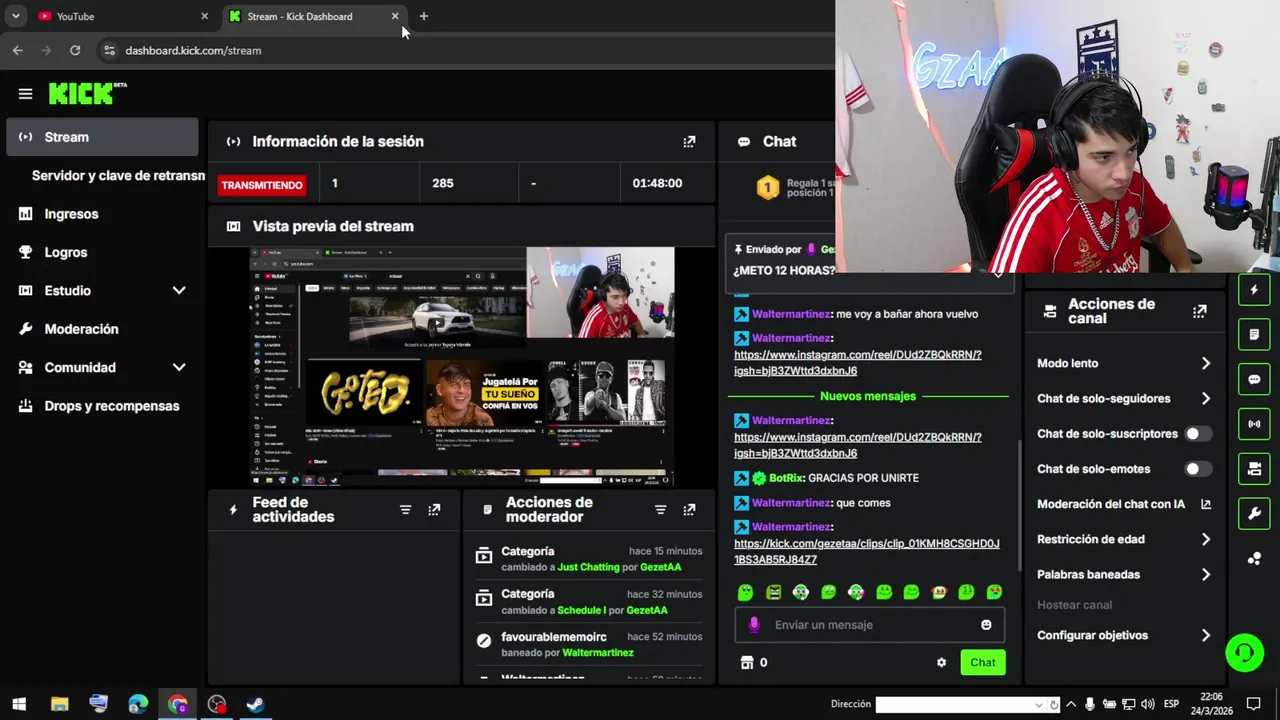Send message with green Chat button
Viewport: 1280px width, 720px height.
tap(983, 663)
